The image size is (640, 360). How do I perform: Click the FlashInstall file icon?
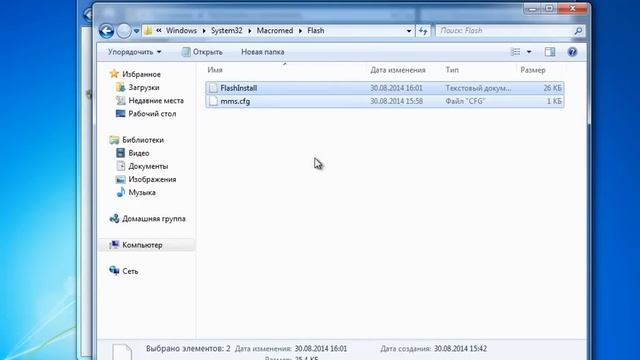point(213,88)
